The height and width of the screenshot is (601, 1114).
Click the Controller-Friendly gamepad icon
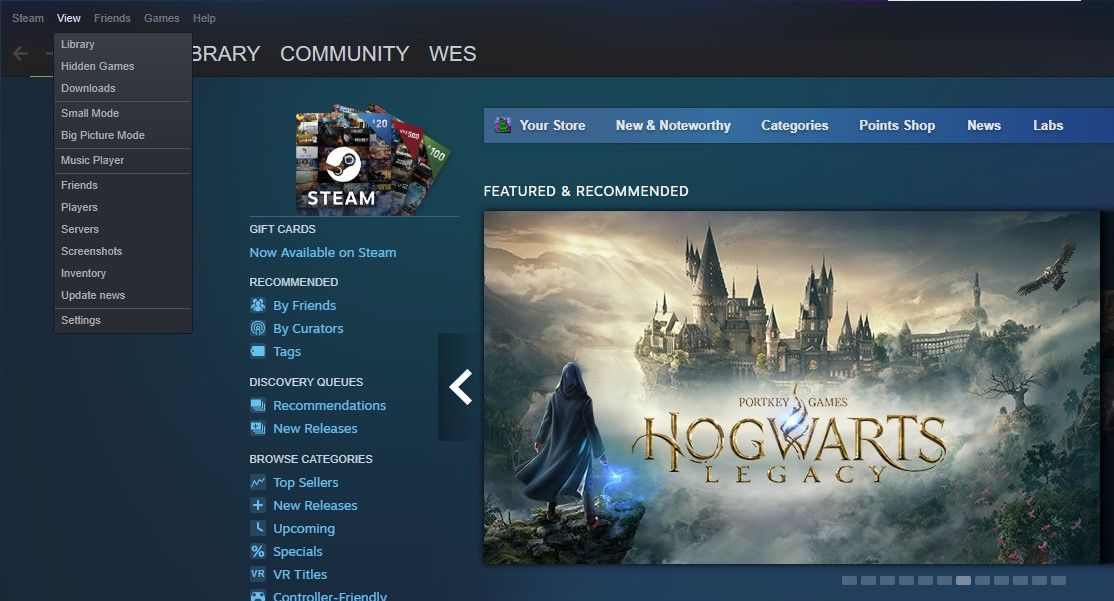(258, 596)
